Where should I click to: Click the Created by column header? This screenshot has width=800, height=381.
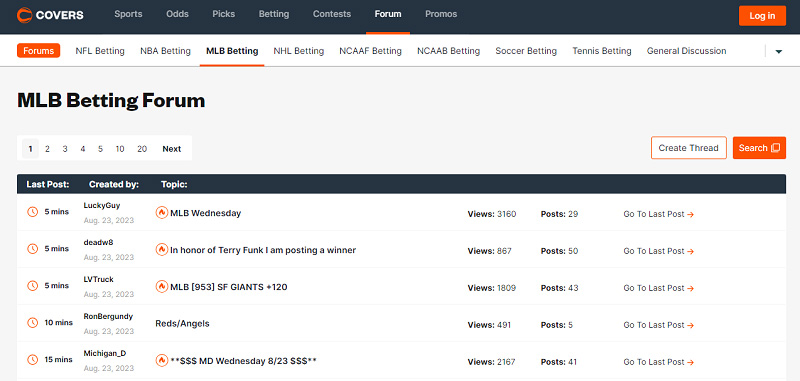tap(114, 184)
